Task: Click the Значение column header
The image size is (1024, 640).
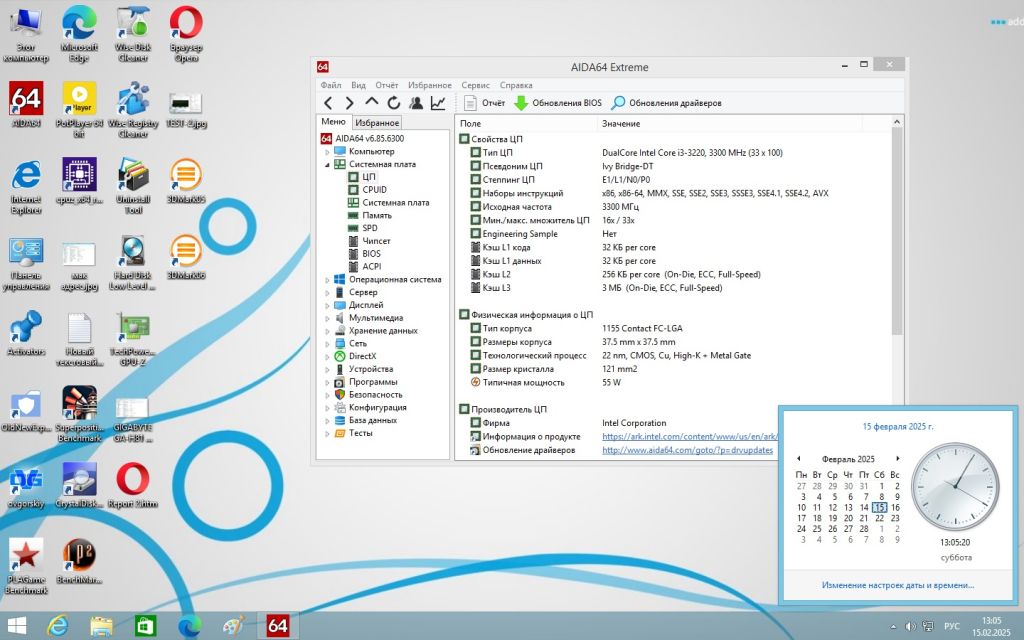Action: click(x=729, y=123)
